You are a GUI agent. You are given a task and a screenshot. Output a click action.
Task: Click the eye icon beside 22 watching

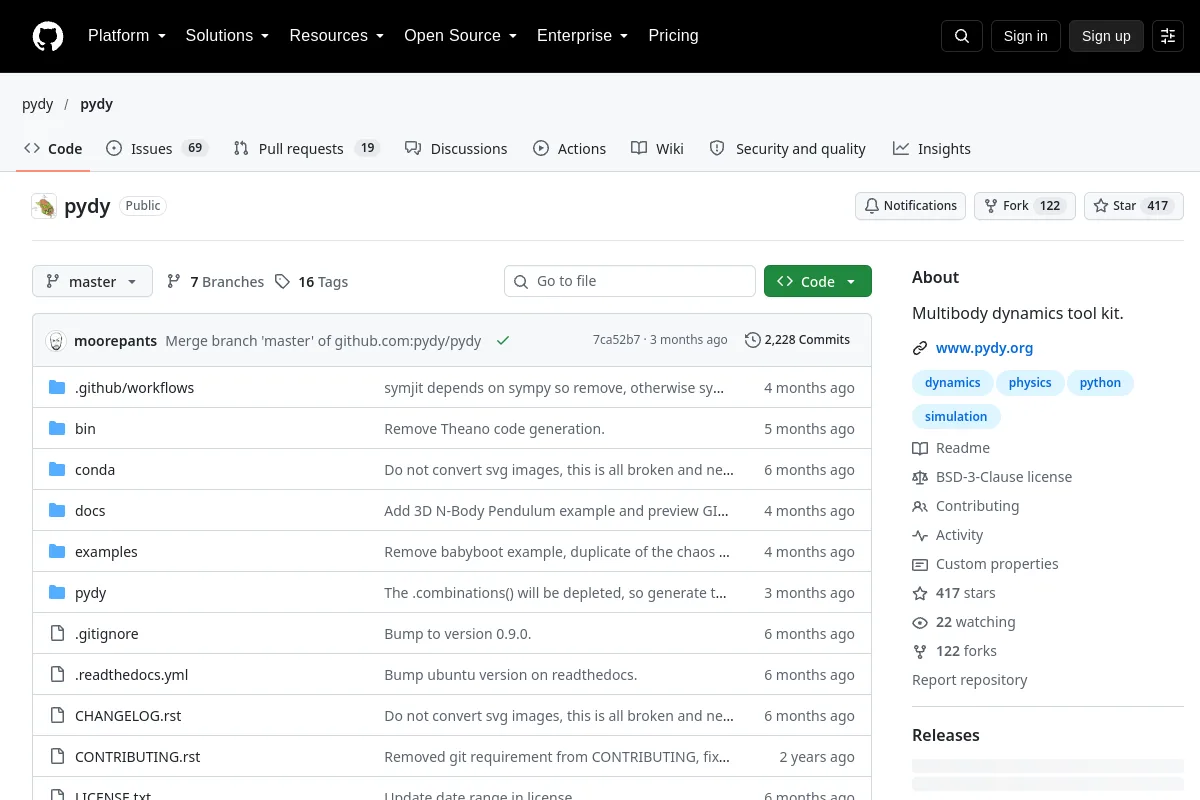pos(920,623)
